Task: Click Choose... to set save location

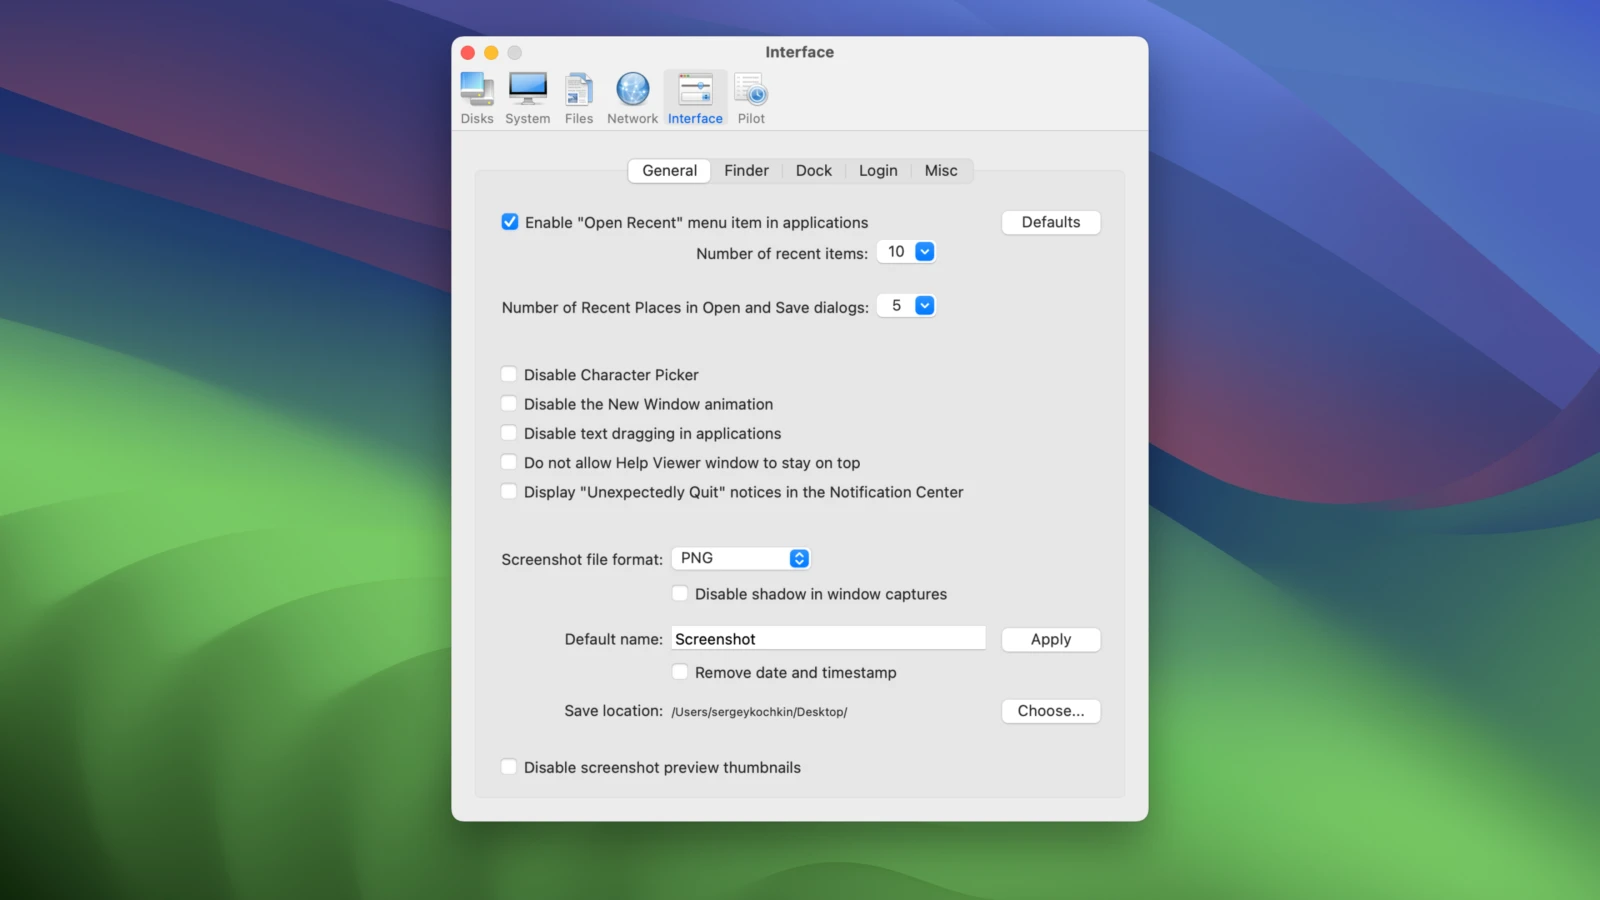Action: (x=1050, y=711)
